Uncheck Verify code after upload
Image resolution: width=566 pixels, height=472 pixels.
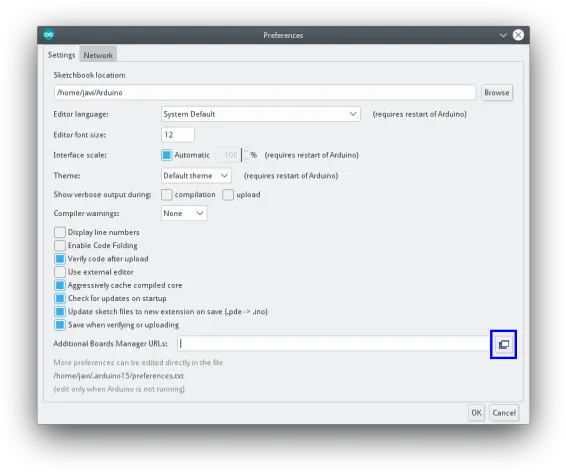tap(60, 259)
